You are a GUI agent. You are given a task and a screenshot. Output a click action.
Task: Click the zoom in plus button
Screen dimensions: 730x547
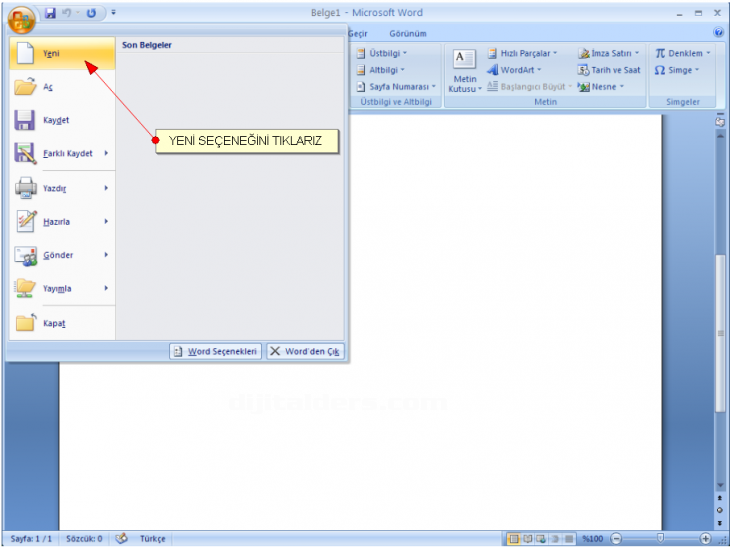tap(705, 539)
